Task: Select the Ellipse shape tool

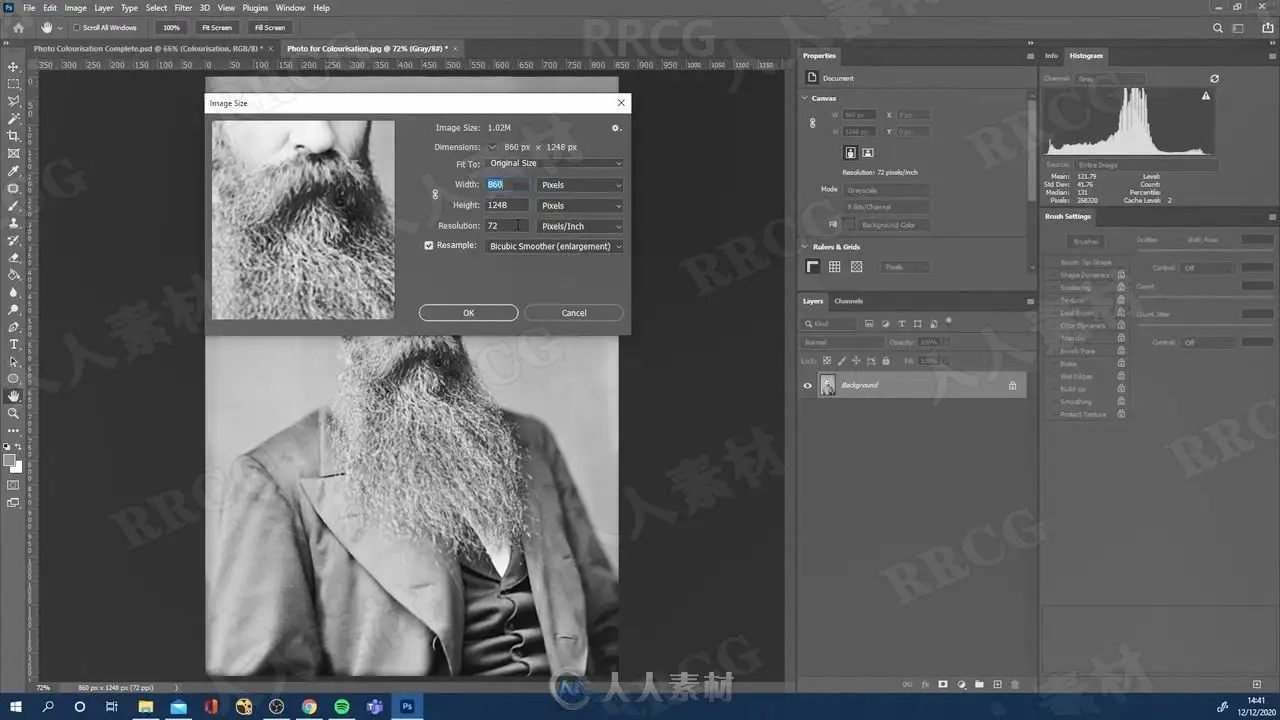Action: [x=13, y=379]
